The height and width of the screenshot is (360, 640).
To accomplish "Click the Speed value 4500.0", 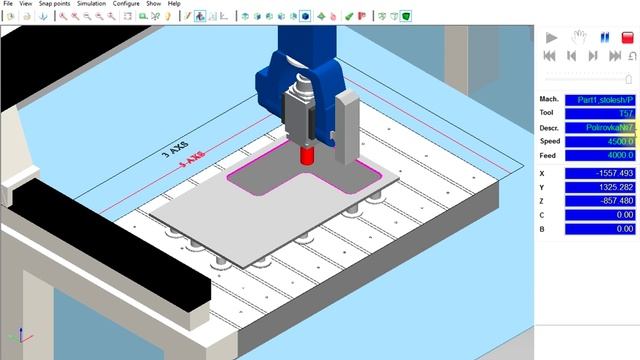I will coord(600,142).
